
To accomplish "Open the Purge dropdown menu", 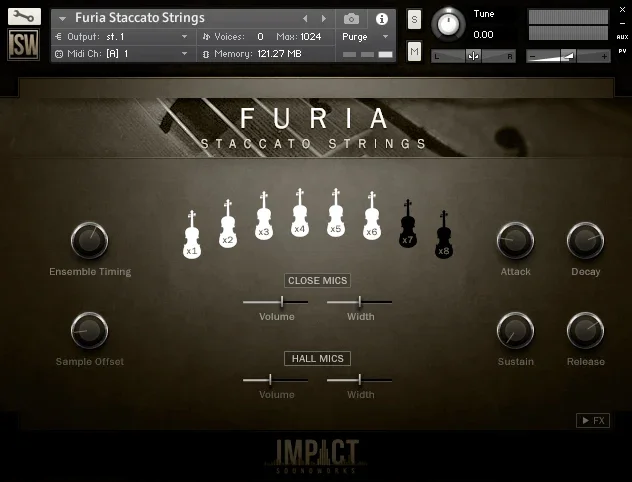I will [x=365, y=37].
